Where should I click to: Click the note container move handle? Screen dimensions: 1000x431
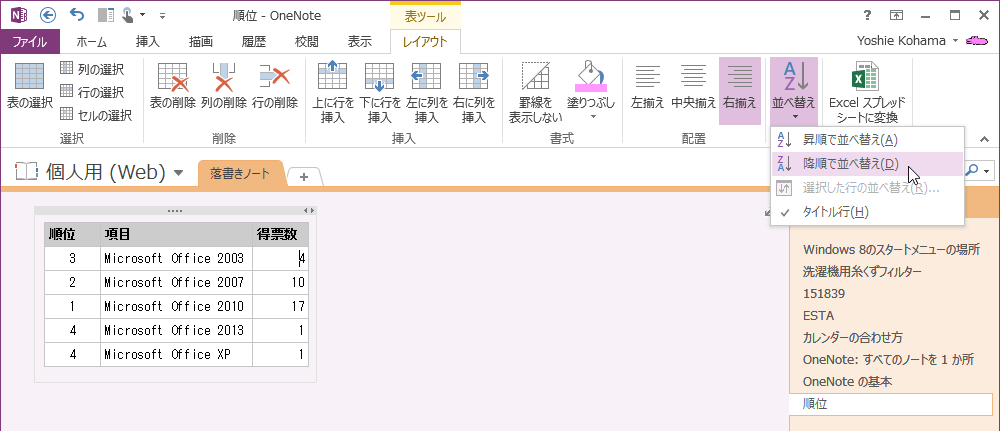pos(174,210)
